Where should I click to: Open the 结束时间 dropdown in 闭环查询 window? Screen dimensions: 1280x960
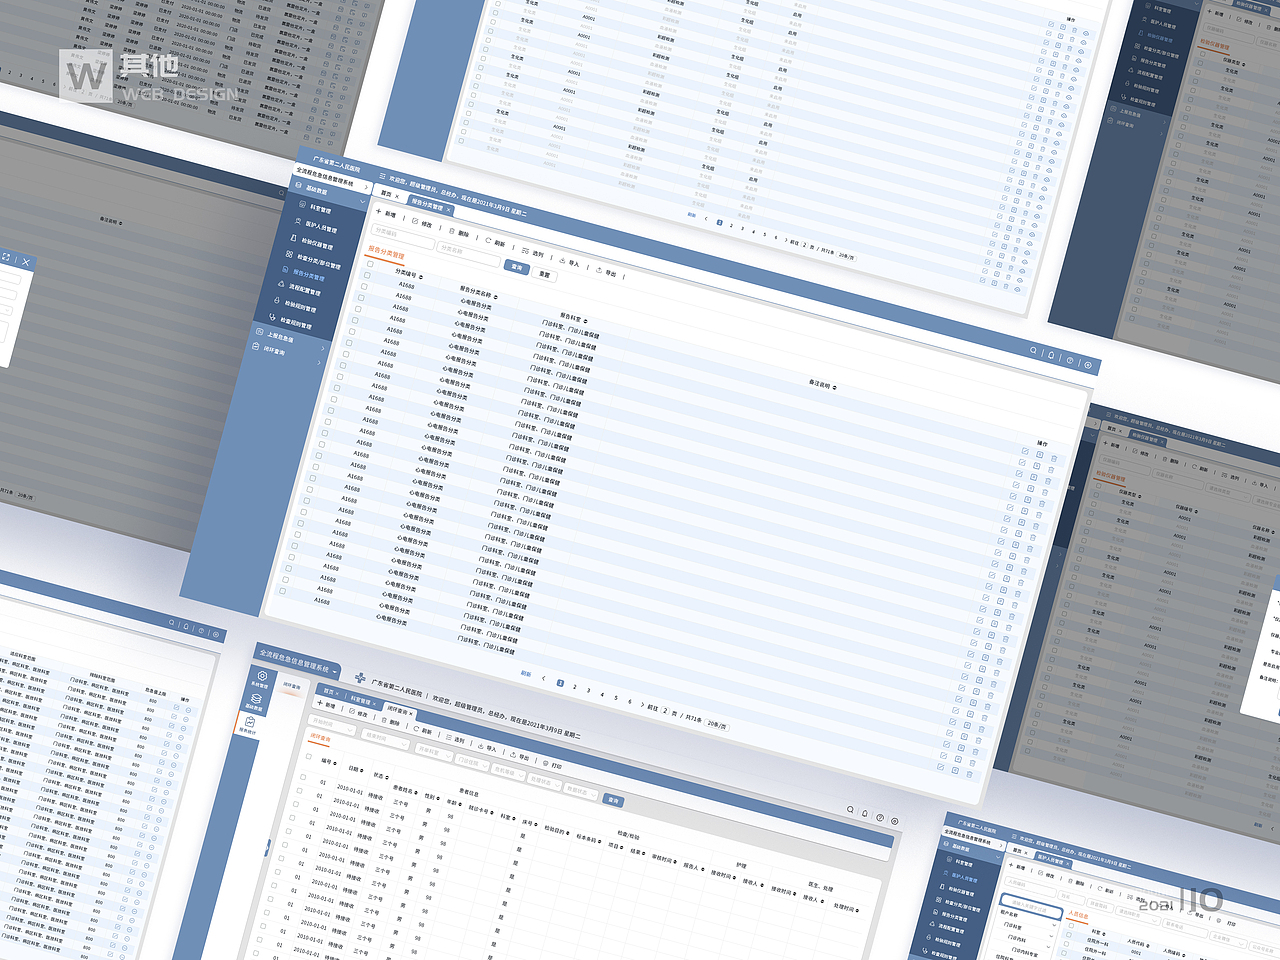pos(387,740)
